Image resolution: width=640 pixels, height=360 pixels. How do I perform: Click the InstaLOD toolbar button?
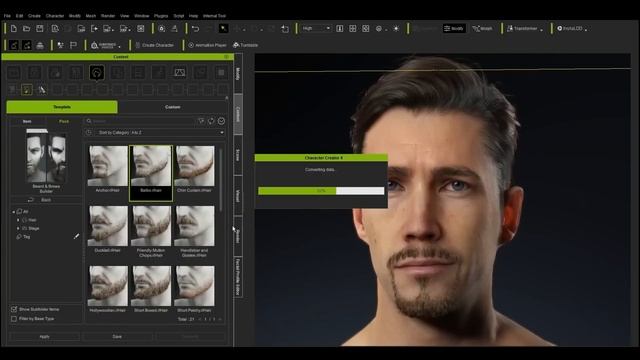click(569, 29)
